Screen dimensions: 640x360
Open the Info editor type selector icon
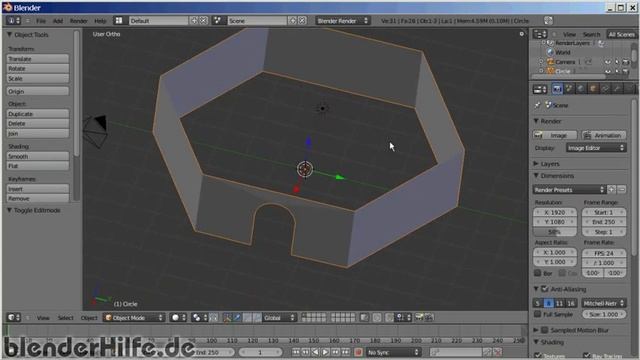point(13,20)
